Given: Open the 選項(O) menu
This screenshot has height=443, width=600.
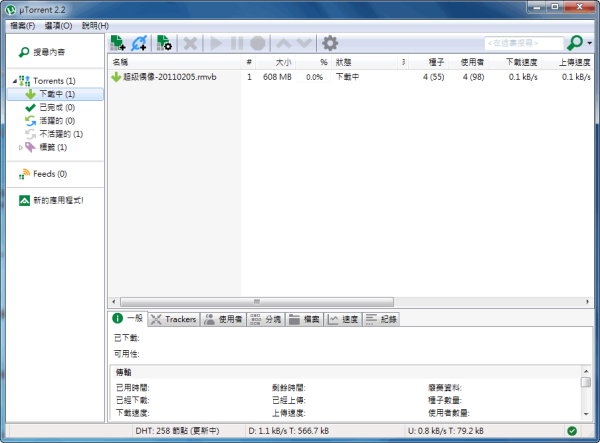Looking at the screenshot, I should 58,26.
